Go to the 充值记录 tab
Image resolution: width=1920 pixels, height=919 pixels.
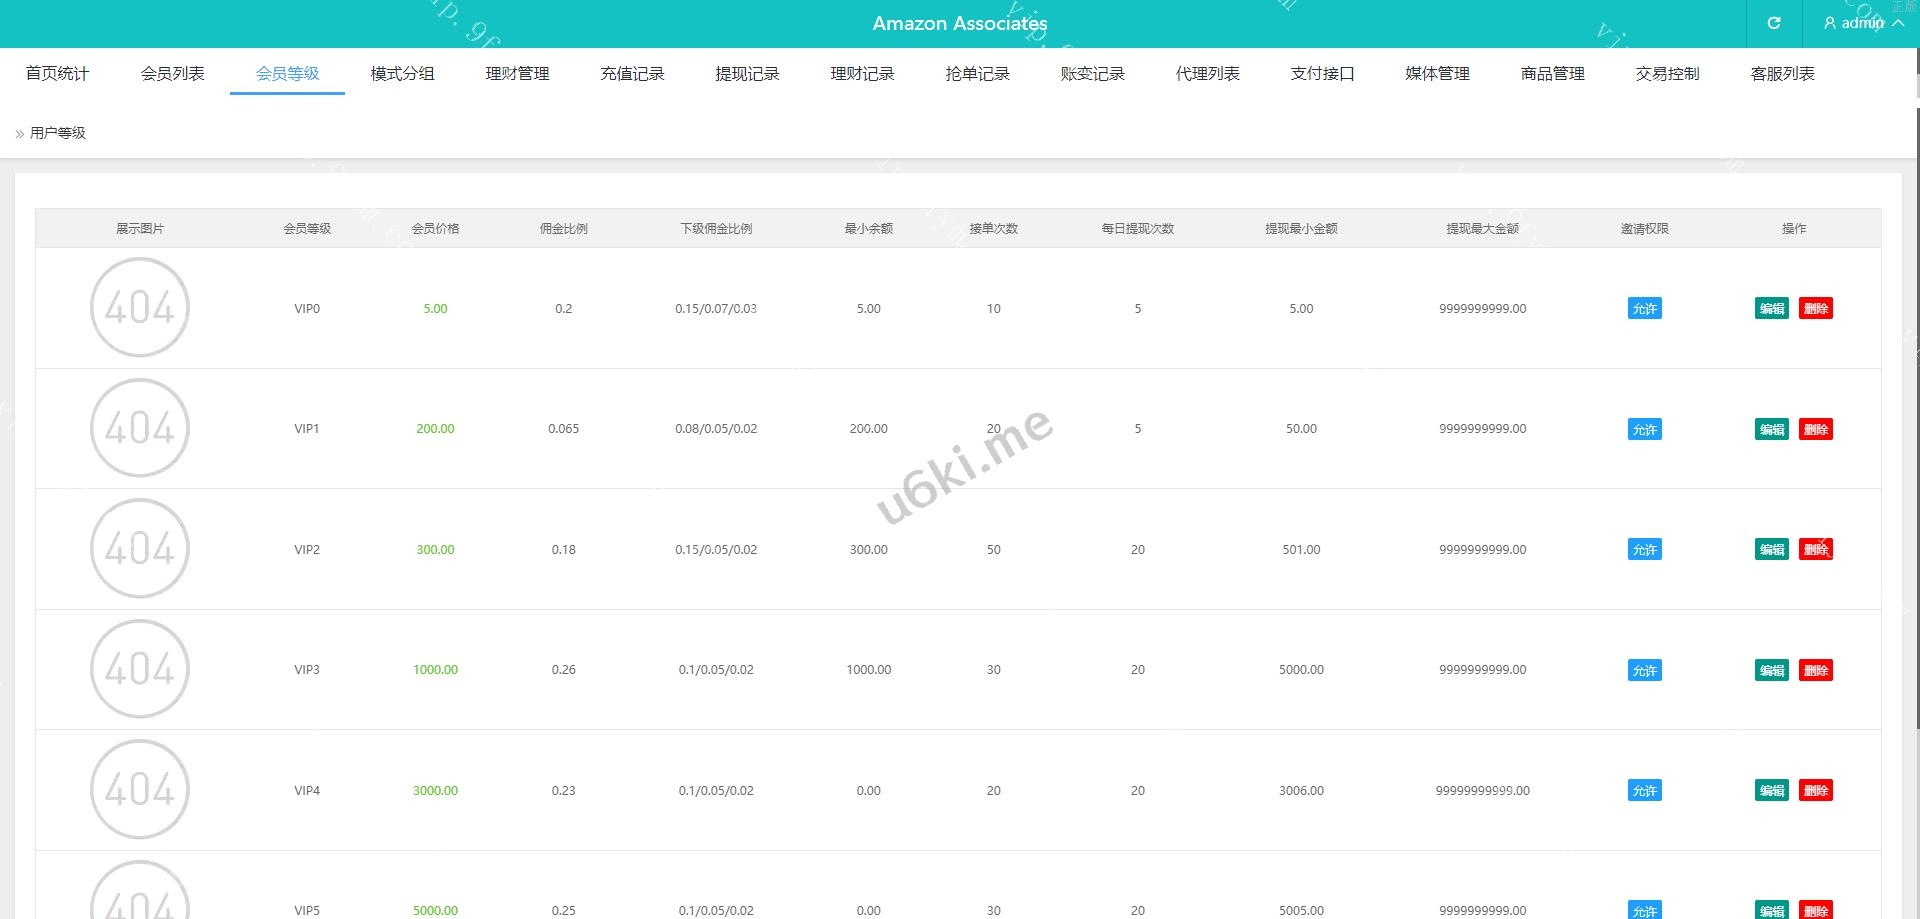(x=632, y=73)
